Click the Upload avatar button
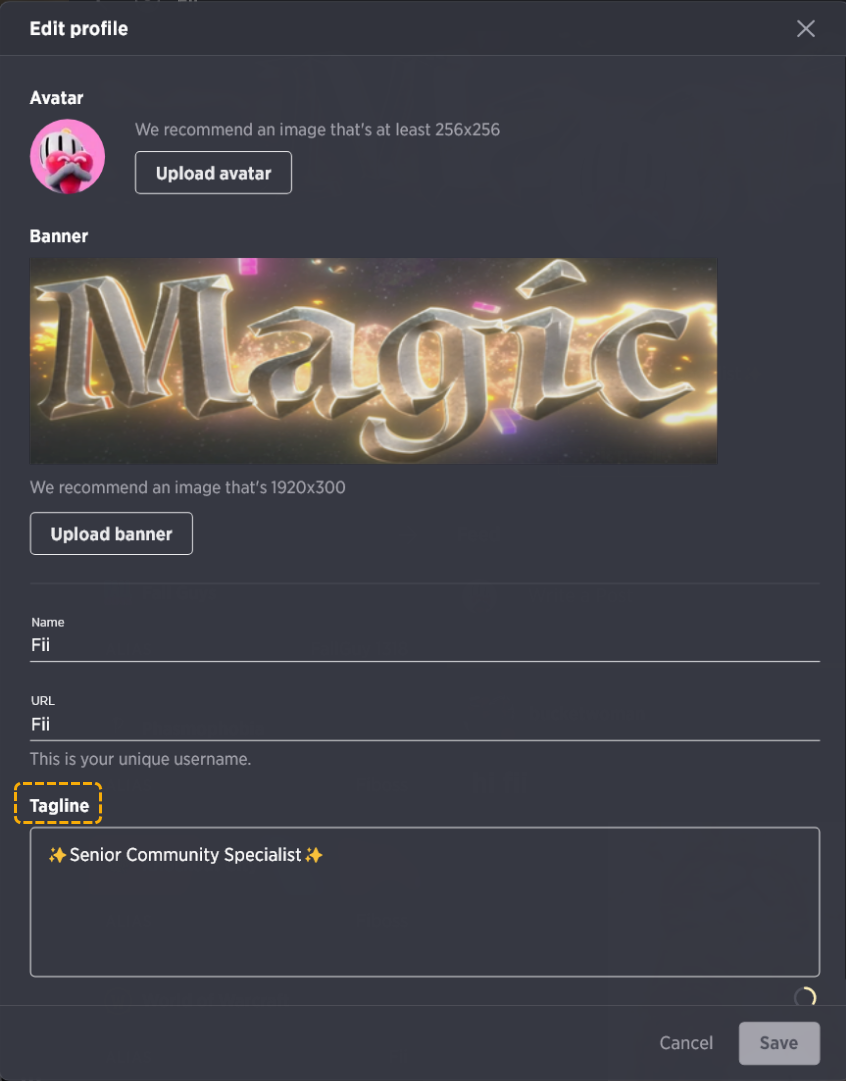846x1081 pixels. 213,172
